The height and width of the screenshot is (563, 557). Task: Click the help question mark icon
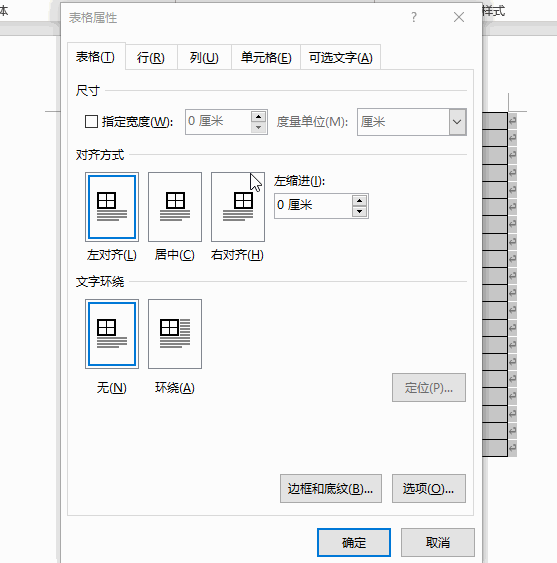coord(414,17)
